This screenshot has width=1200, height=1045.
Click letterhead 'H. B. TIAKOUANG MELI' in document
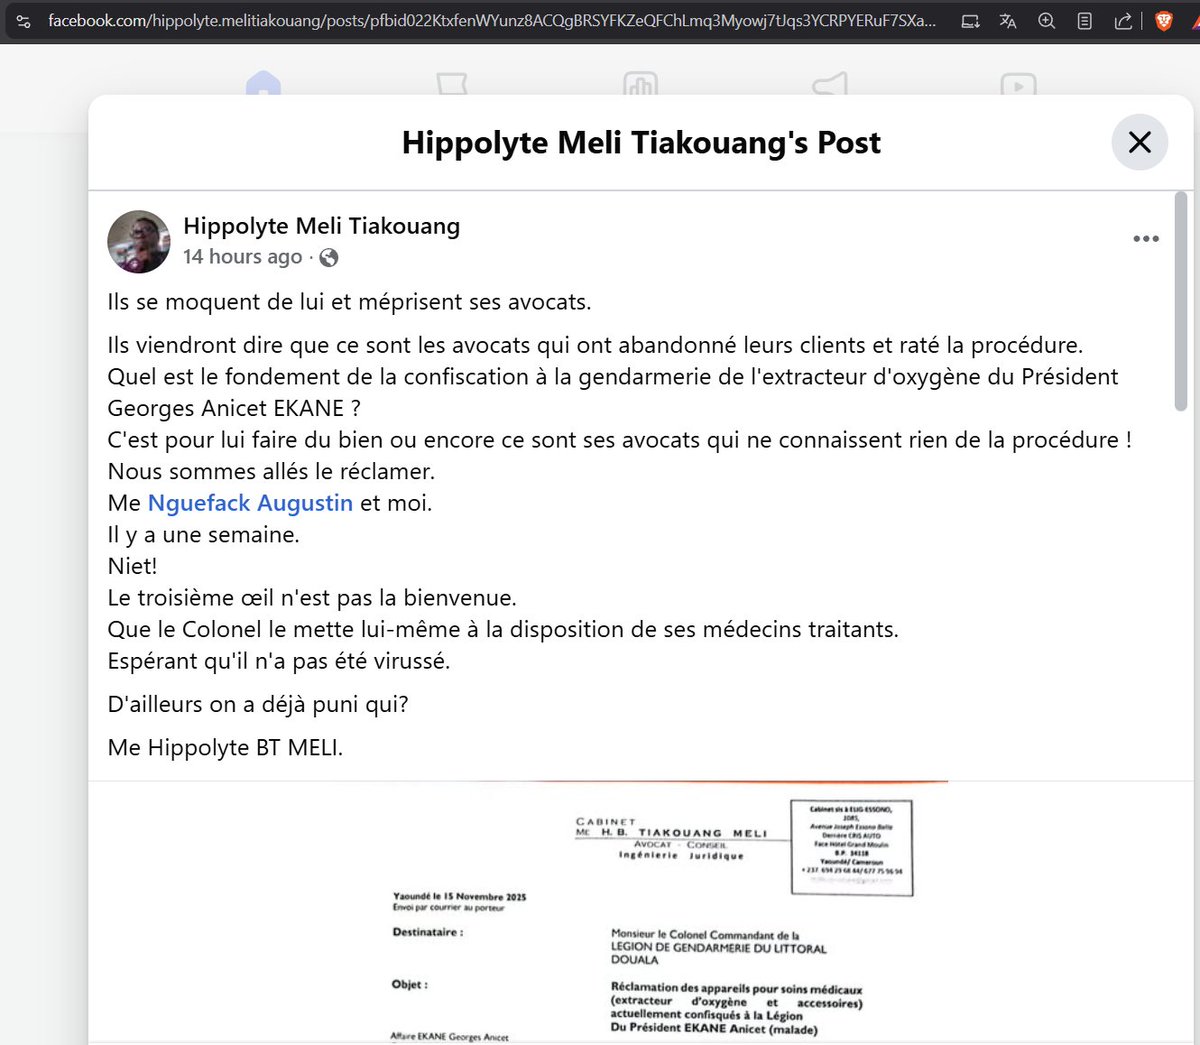pyautogui.click(x=684, y=833)
